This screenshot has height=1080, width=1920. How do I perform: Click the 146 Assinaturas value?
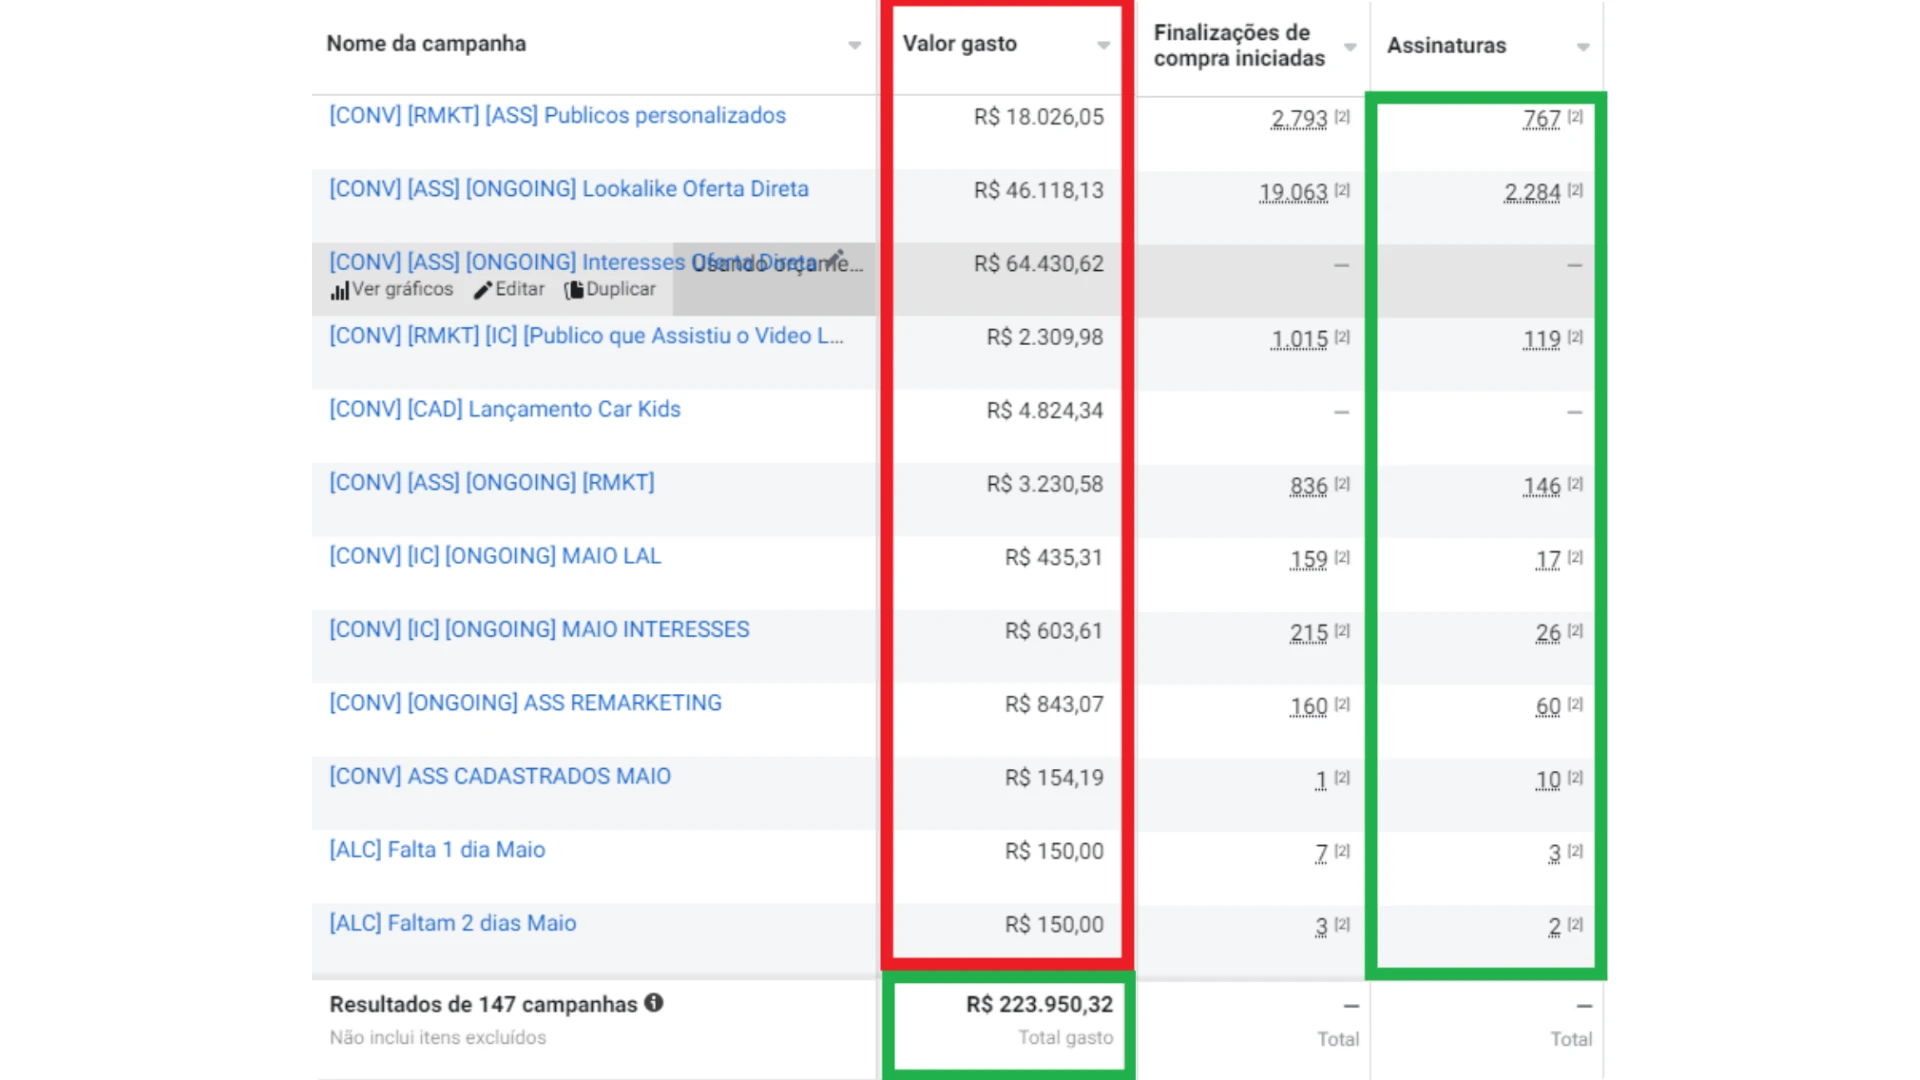(1541, 486)
